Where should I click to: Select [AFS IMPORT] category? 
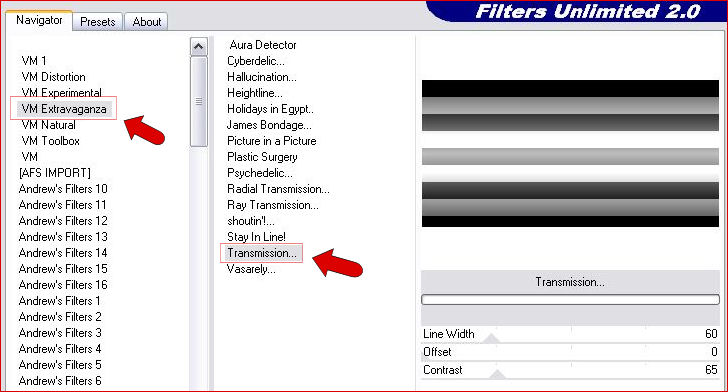(x=55, y=173)
